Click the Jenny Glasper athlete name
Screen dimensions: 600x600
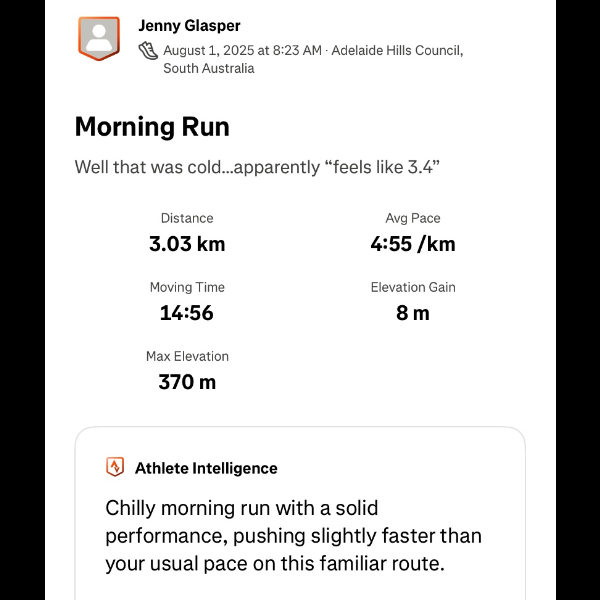(189, 26)
